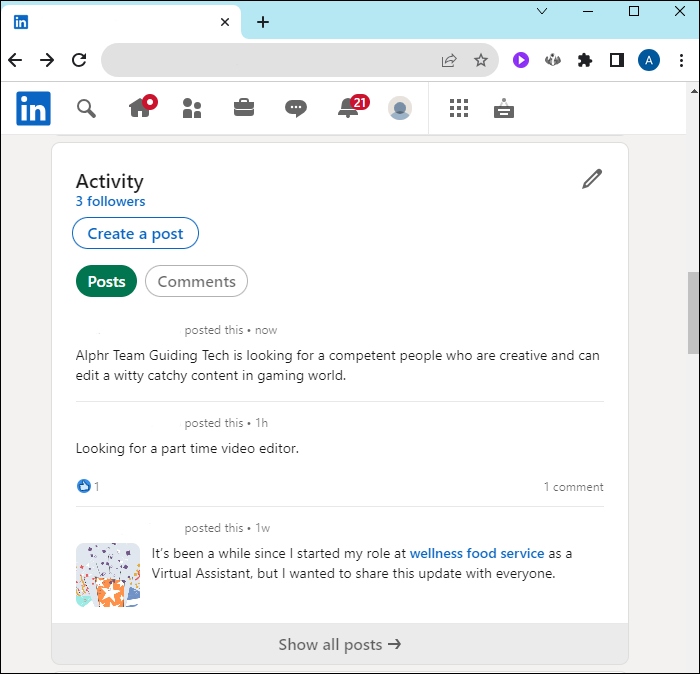Click the share page icon in address bar
Viewport: 700px width, 674px height.
tap(449, 60)
